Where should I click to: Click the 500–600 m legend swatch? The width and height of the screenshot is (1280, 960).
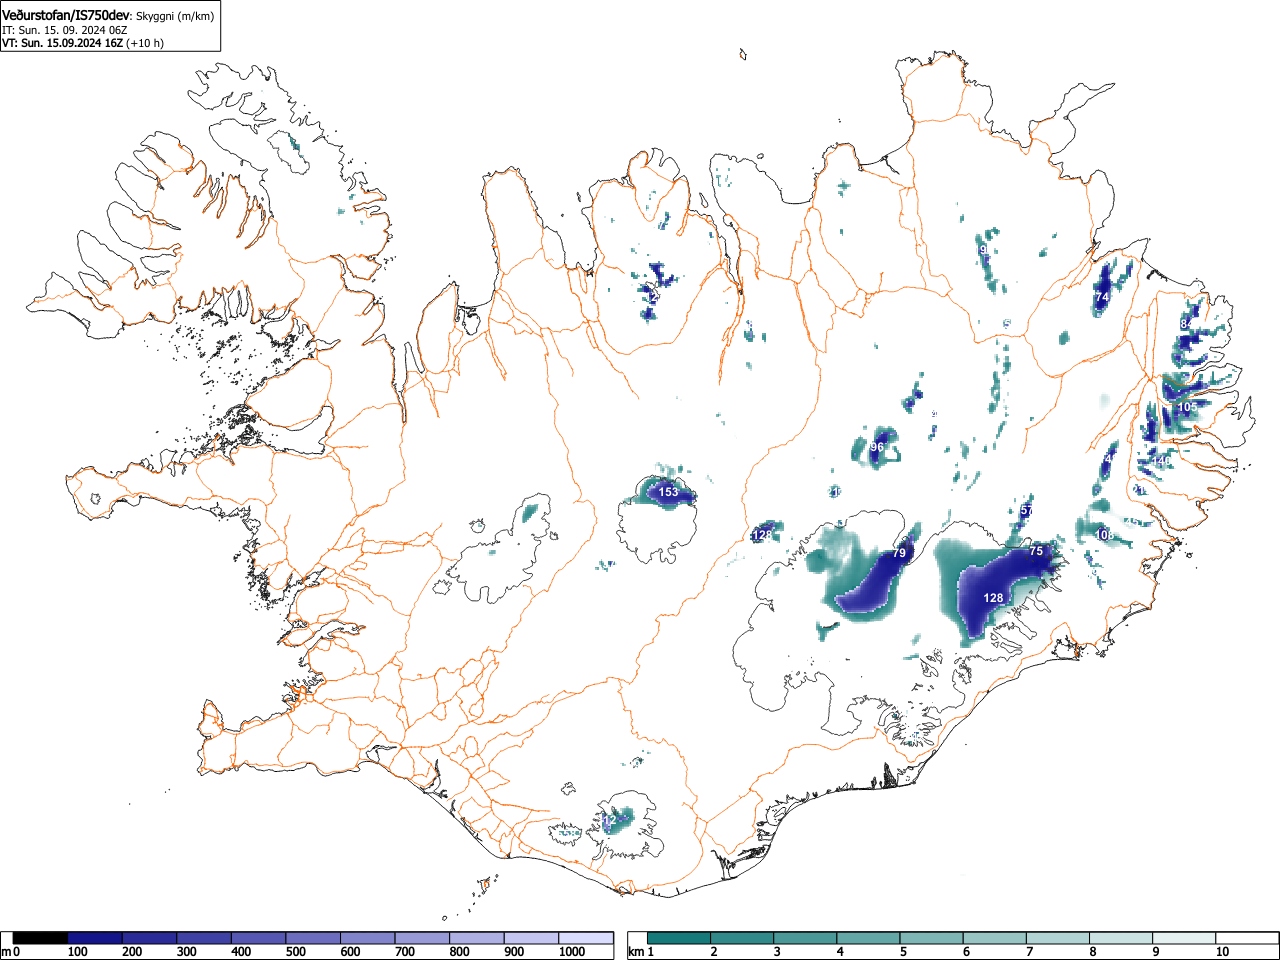coord(313,938)
